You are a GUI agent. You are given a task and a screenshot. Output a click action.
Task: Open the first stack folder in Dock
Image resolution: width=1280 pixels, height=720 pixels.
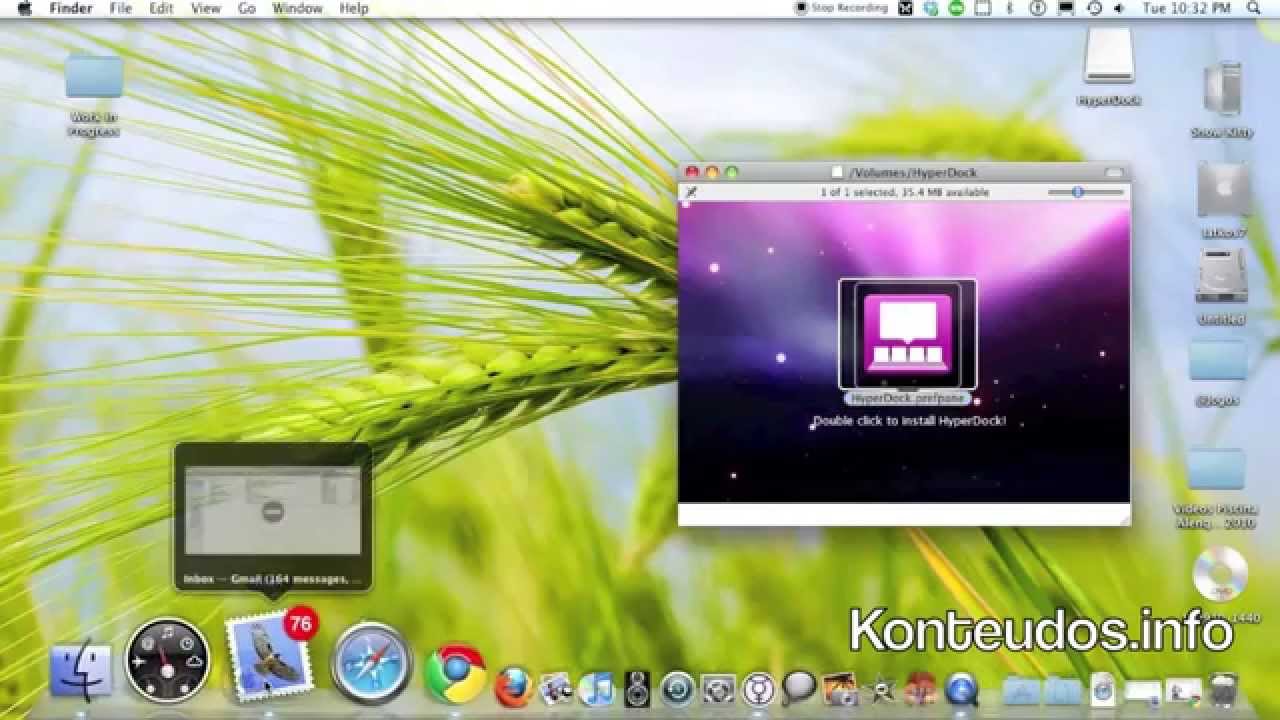coord(1021,689)
